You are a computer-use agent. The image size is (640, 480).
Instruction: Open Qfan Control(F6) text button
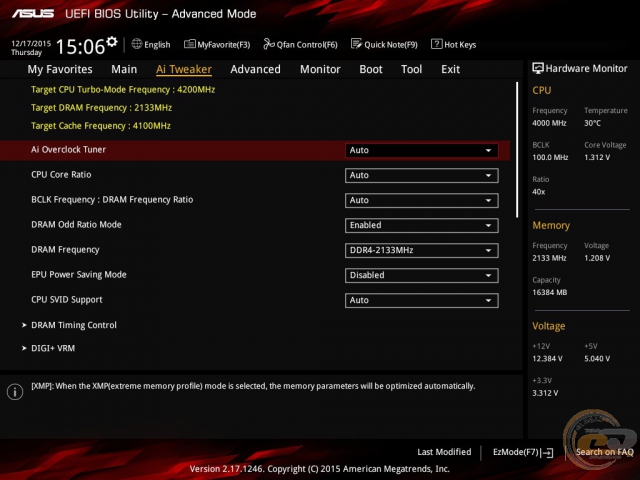(x=307, y=44)
